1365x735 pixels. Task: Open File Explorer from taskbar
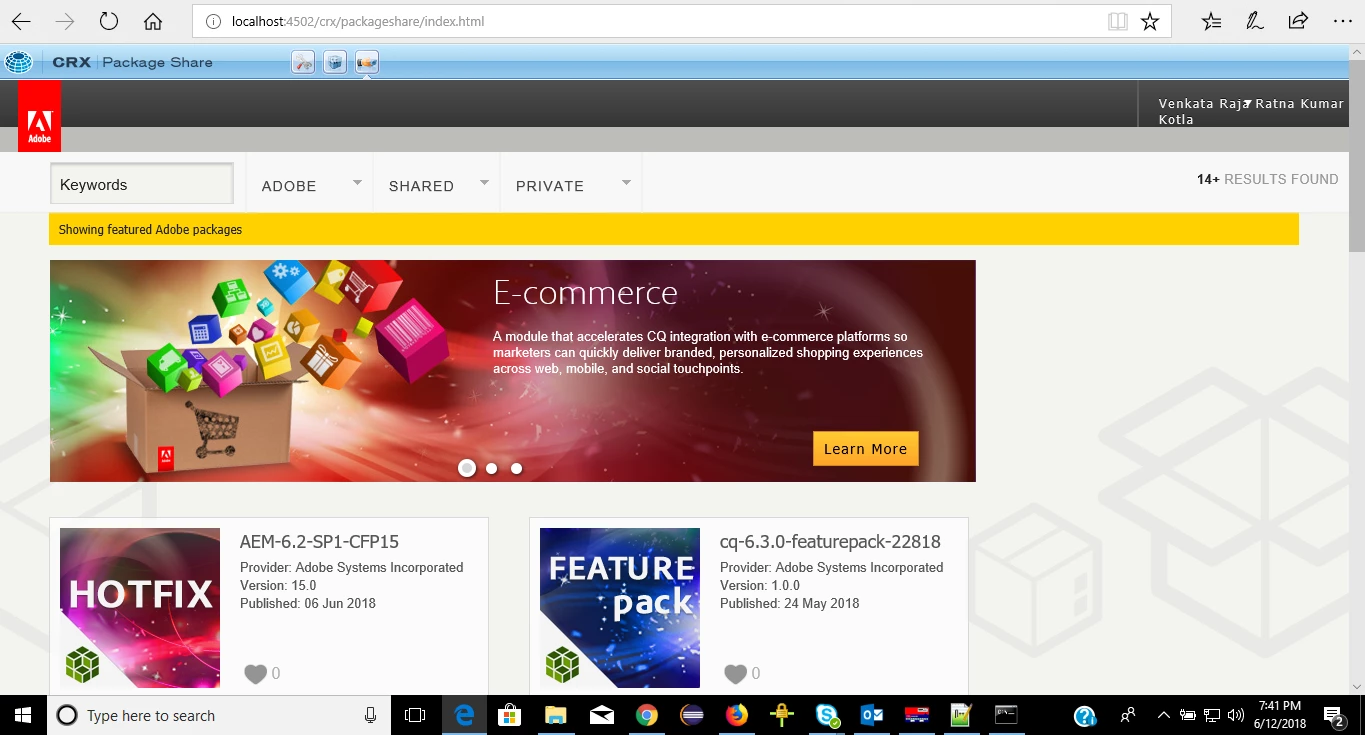pos(557,715)
